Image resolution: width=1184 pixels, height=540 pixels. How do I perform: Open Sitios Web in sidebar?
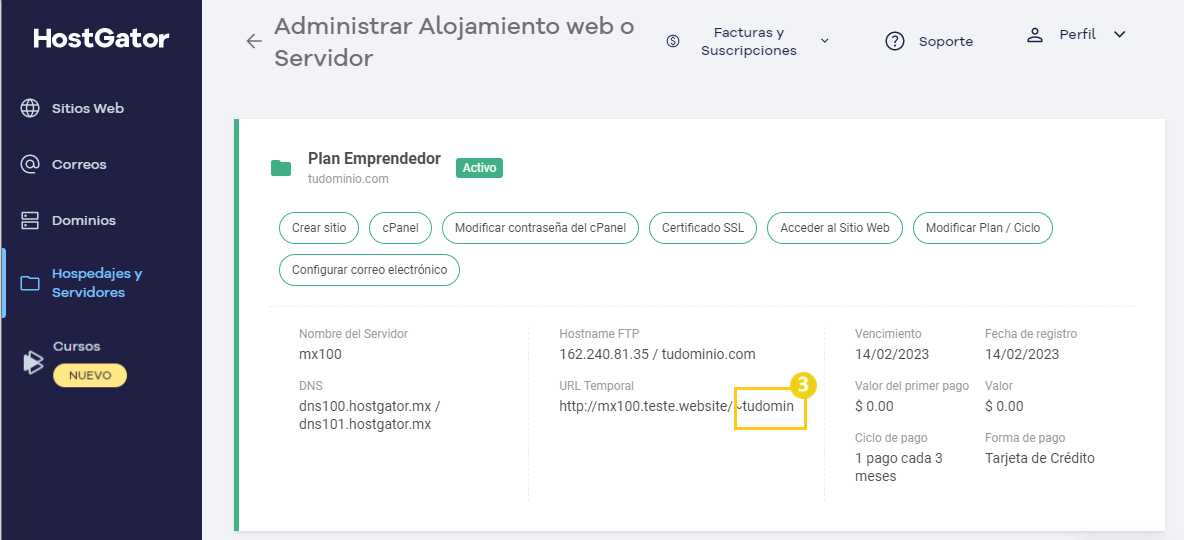(88, 108)
